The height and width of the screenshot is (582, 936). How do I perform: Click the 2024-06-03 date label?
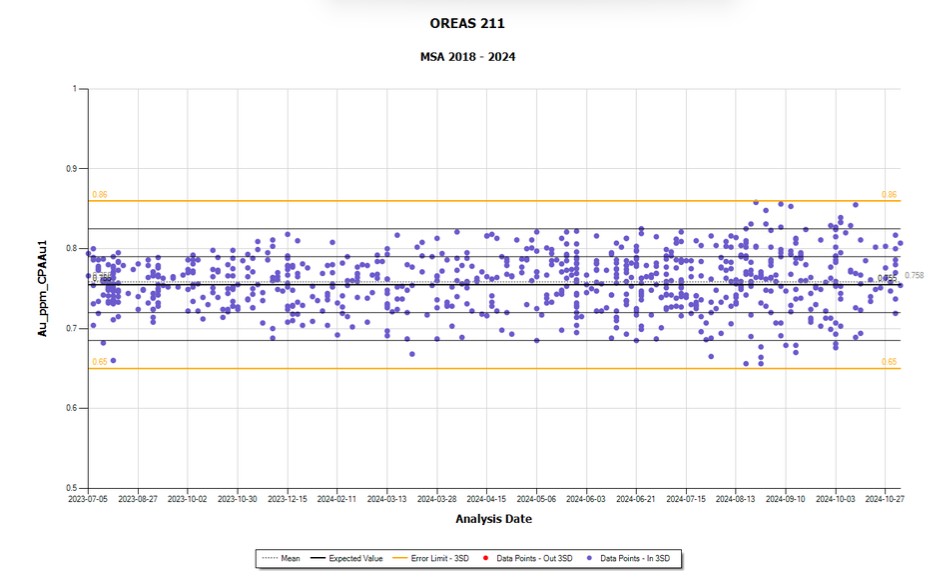pyautogui.click(x=586, y=499)
